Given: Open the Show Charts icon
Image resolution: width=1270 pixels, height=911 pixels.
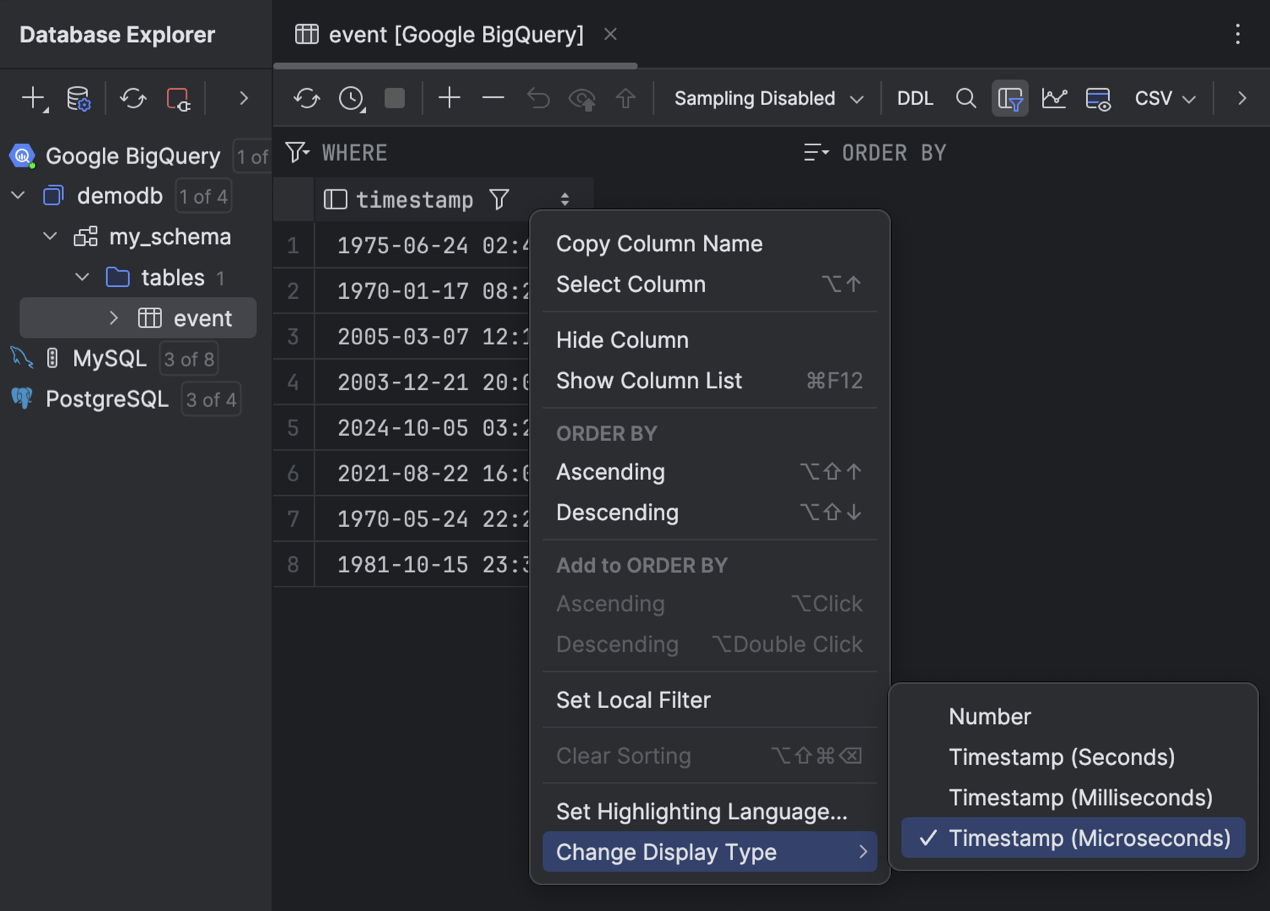Looking at the screenshot, I should (x=1054, y=98).
